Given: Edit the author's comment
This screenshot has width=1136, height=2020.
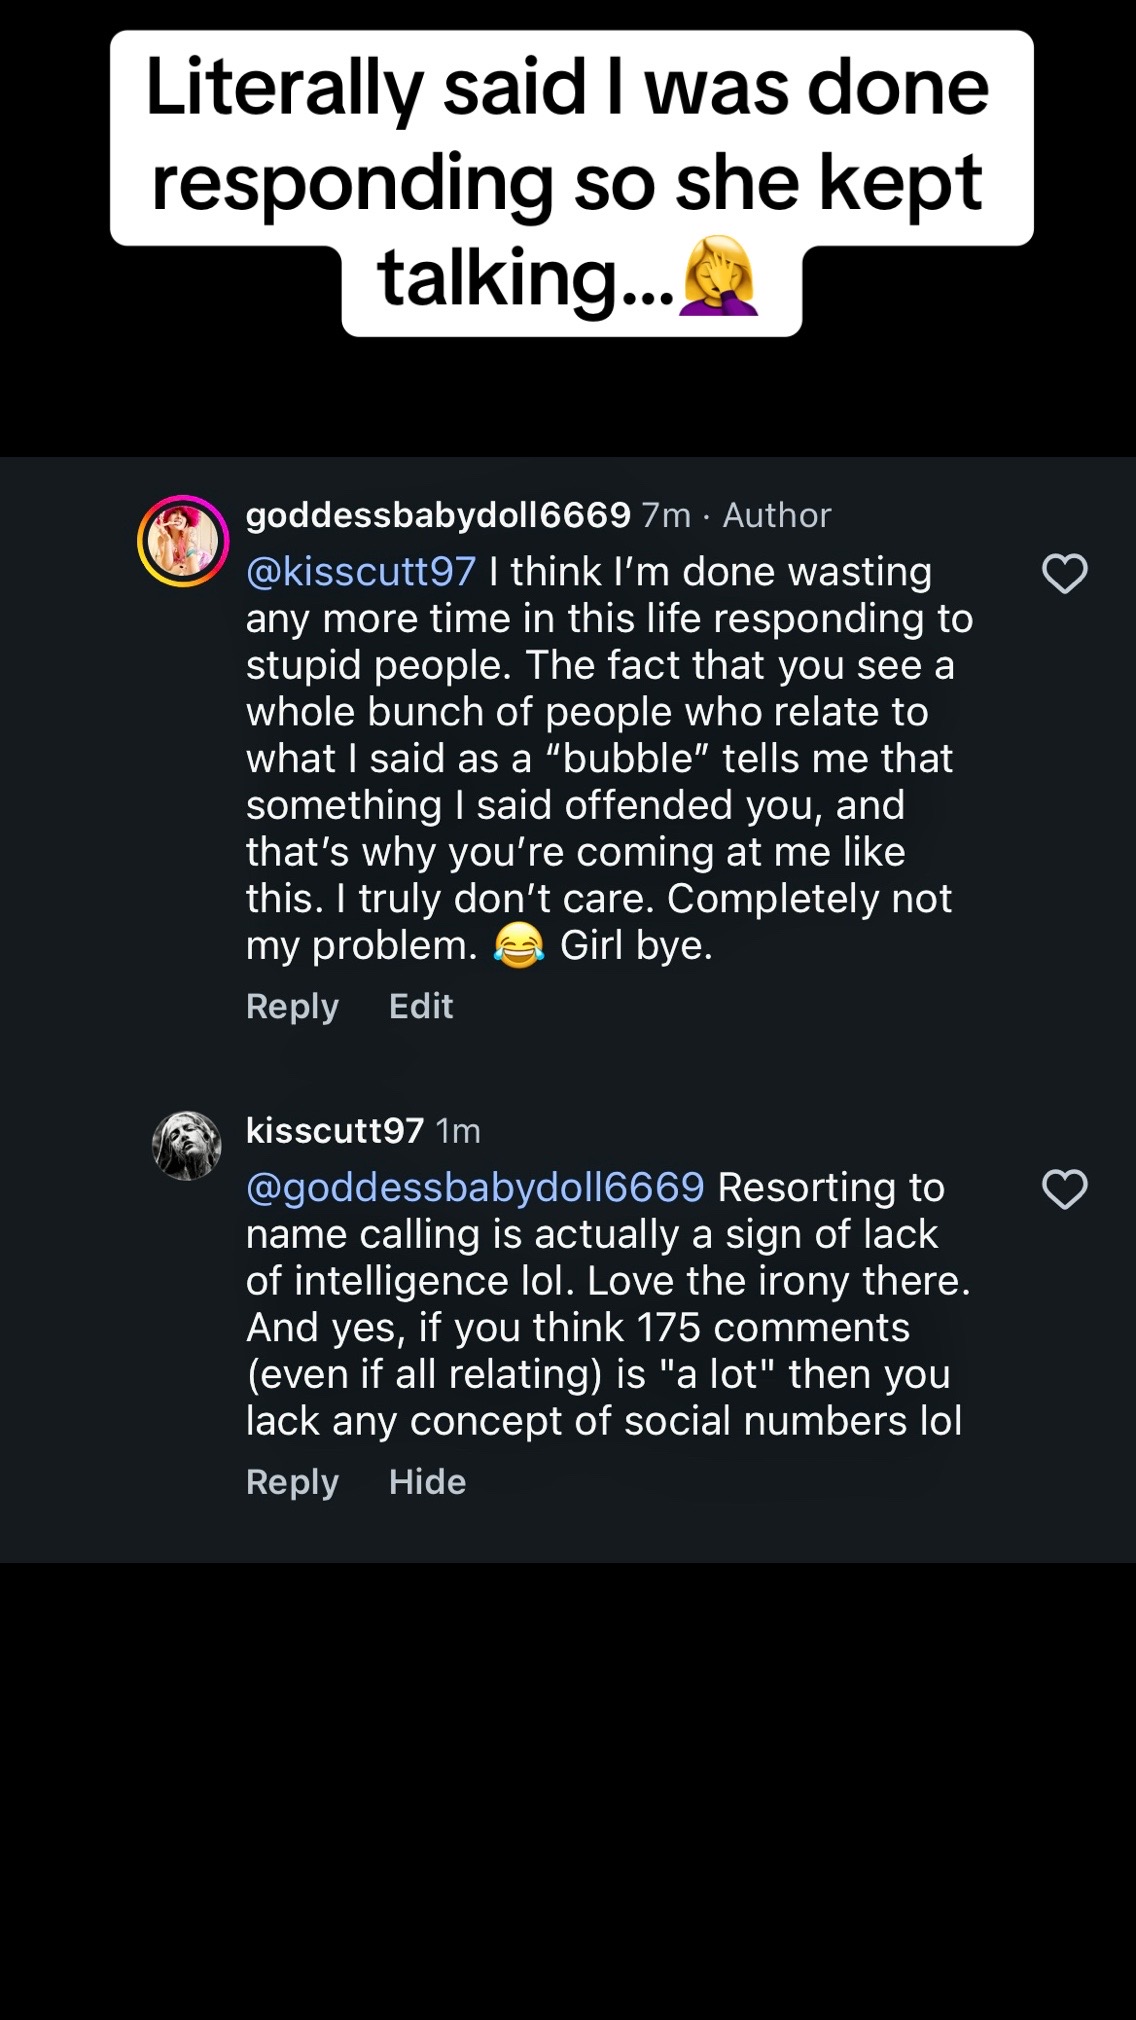Looking at the screenshot, I should point(421,1006).
